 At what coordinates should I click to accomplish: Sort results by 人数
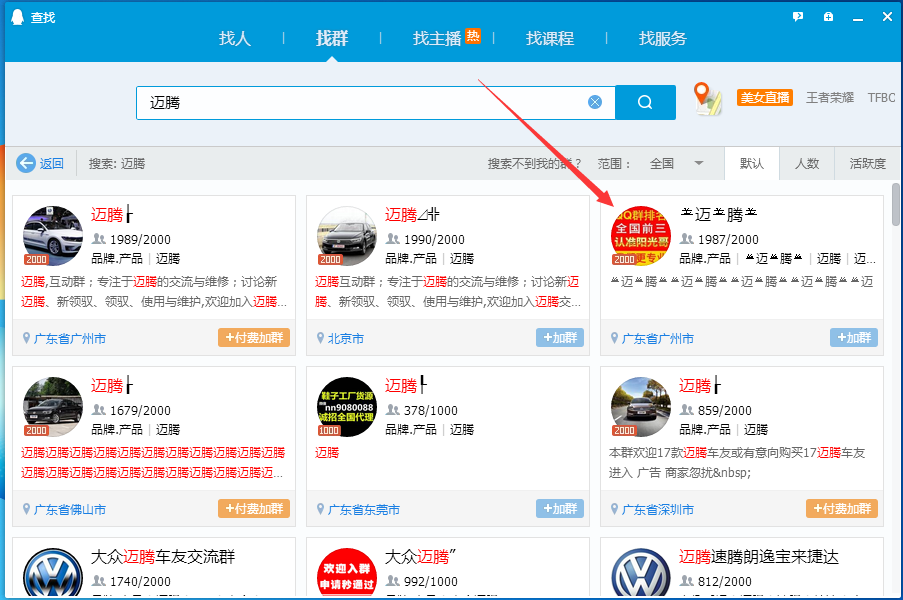(x=807, y=164)
